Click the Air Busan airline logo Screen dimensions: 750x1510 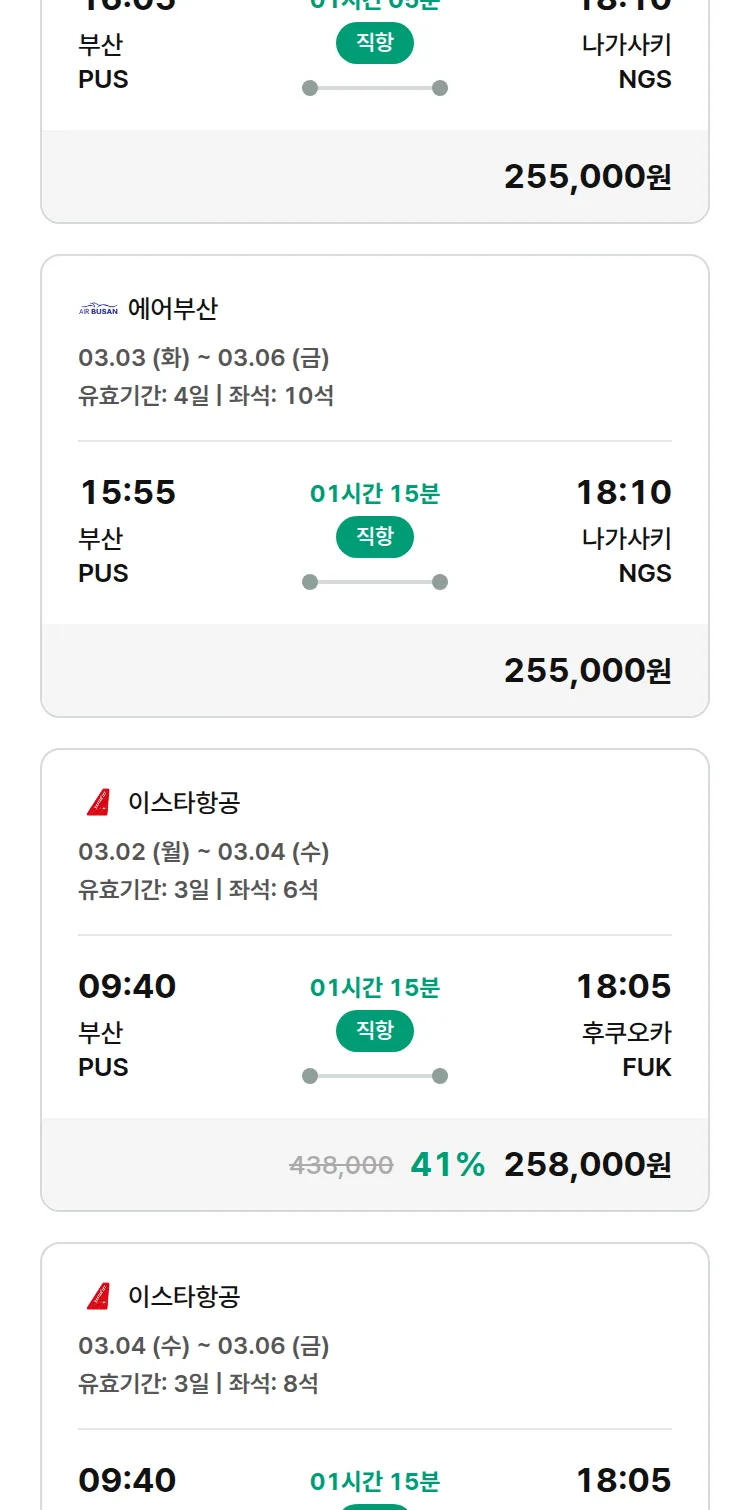click(x=98, y=310)
